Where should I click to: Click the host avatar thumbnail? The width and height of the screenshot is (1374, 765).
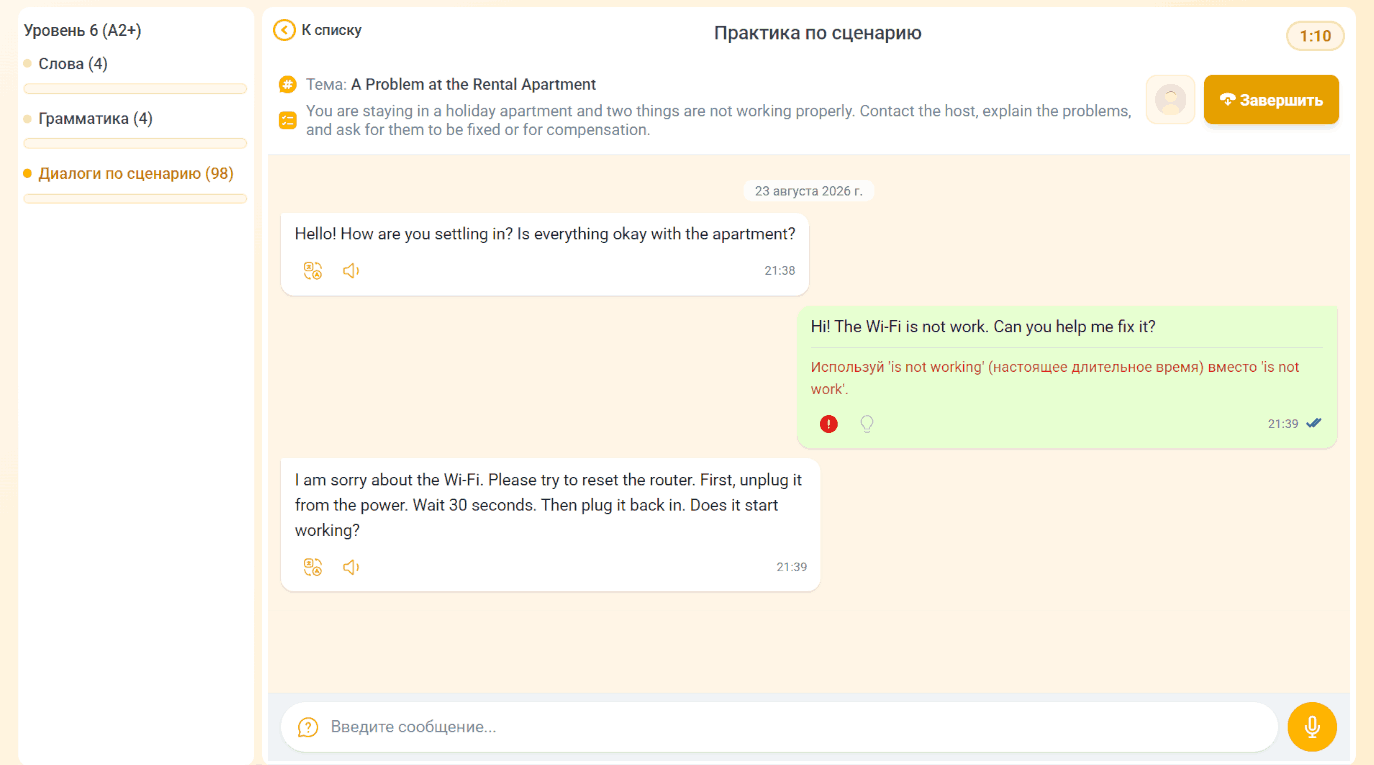1170,100
